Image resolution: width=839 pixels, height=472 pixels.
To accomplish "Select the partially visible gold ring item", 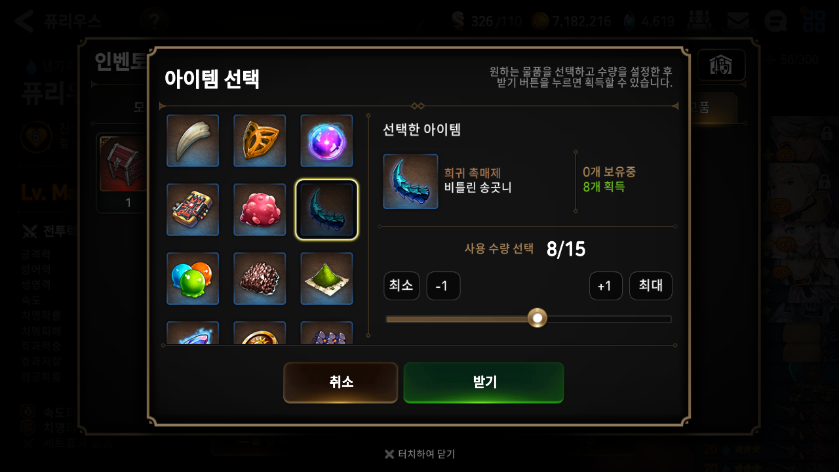I will pos(260,333).
